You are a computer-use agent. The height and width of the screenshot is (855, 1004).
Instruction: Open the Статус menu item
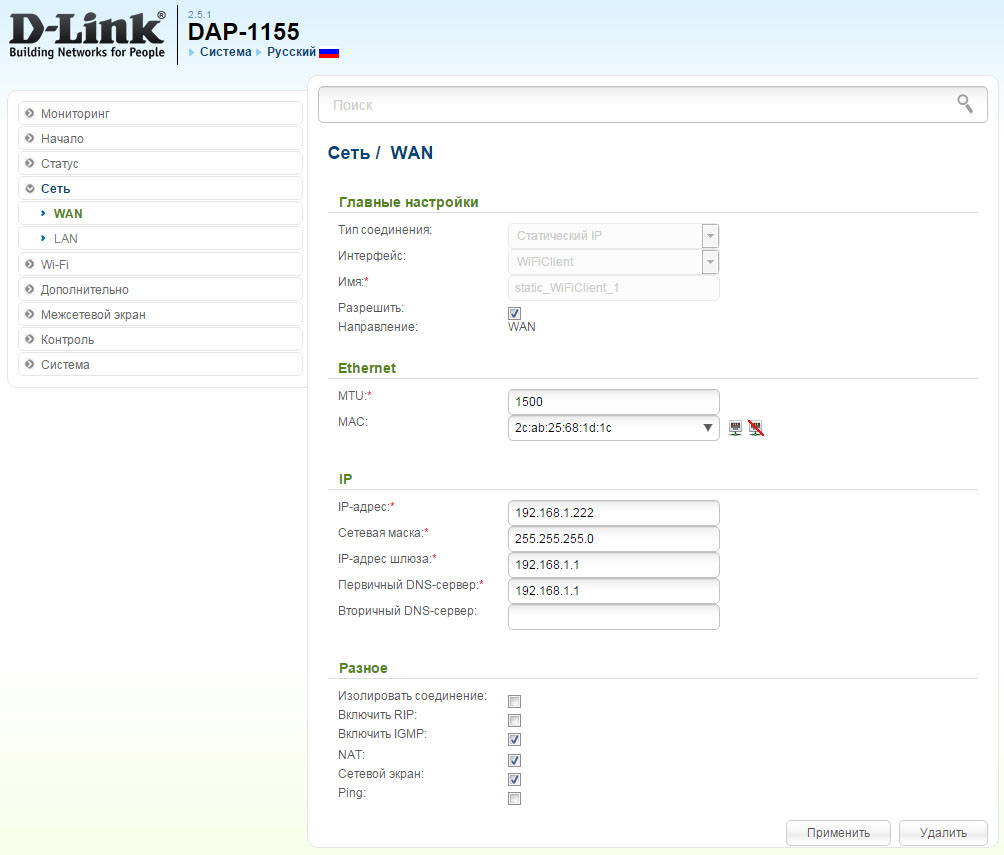coord(59,163)
